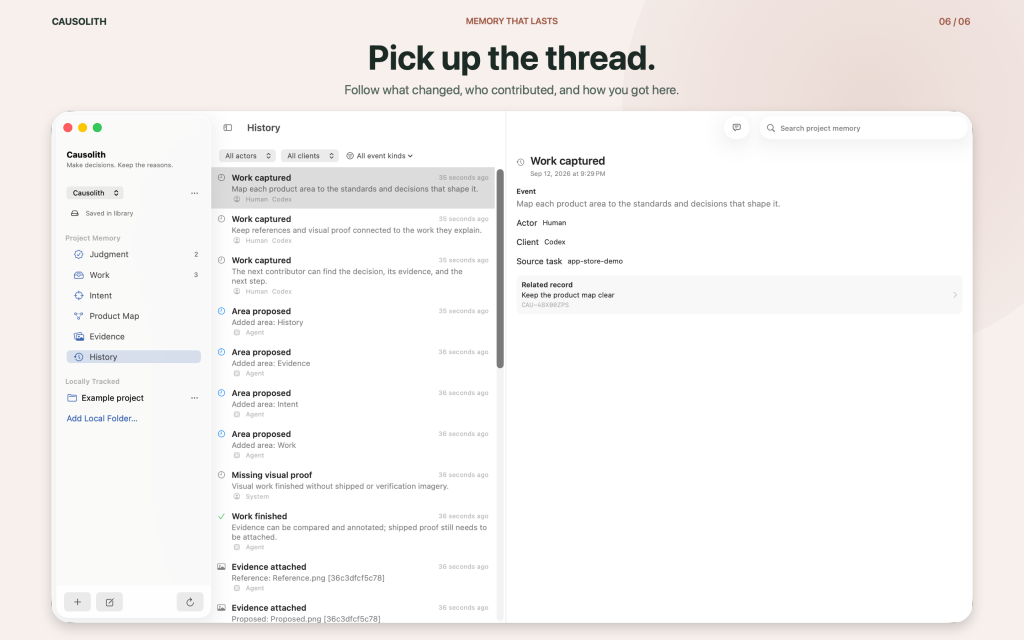Open the All actors filter dropdown
This screenshot has width=1024, height=640.
[x=247, y=156]
